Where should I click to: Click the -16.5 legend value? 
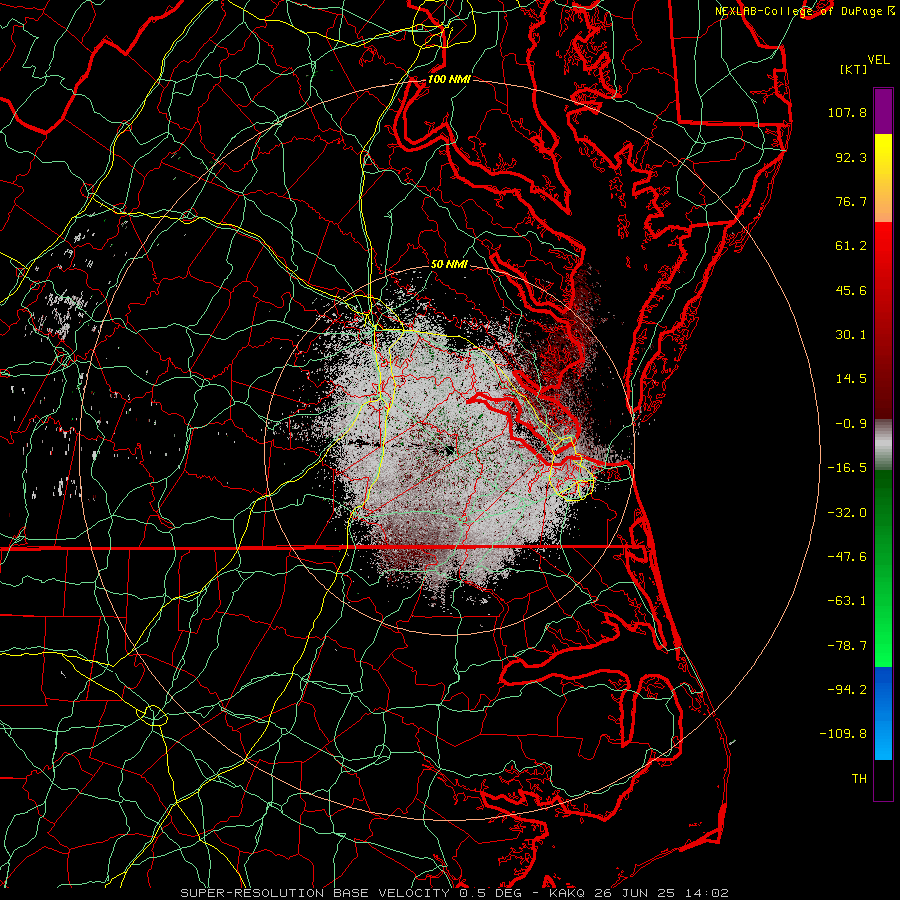coord(847,468)
